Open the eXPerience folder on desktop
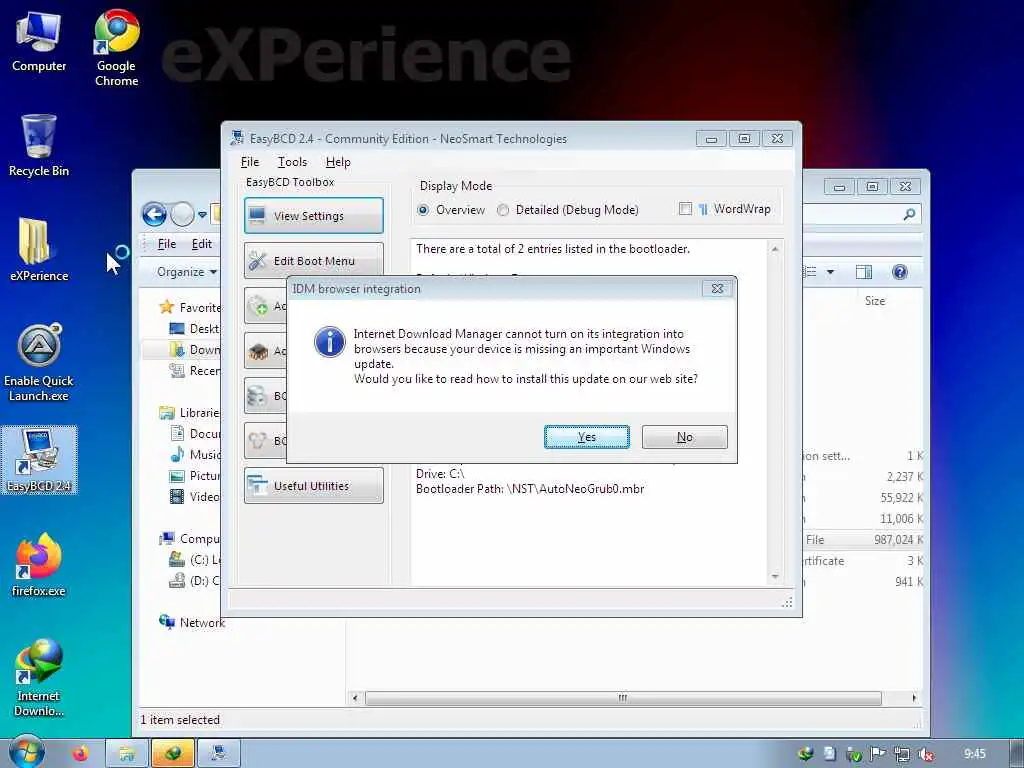Screen dimensions: 1024x768 (39, 249)
